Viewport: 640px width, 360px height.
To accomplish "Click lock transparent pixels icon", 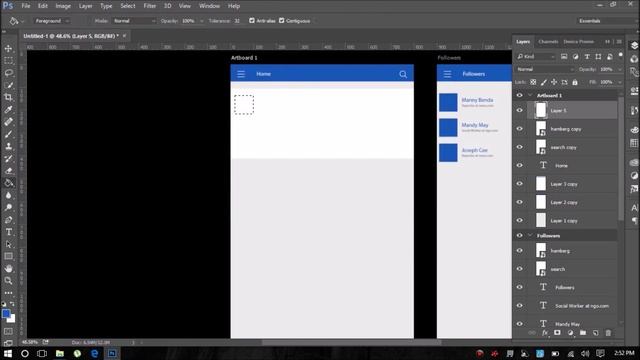I will (533, 82).
